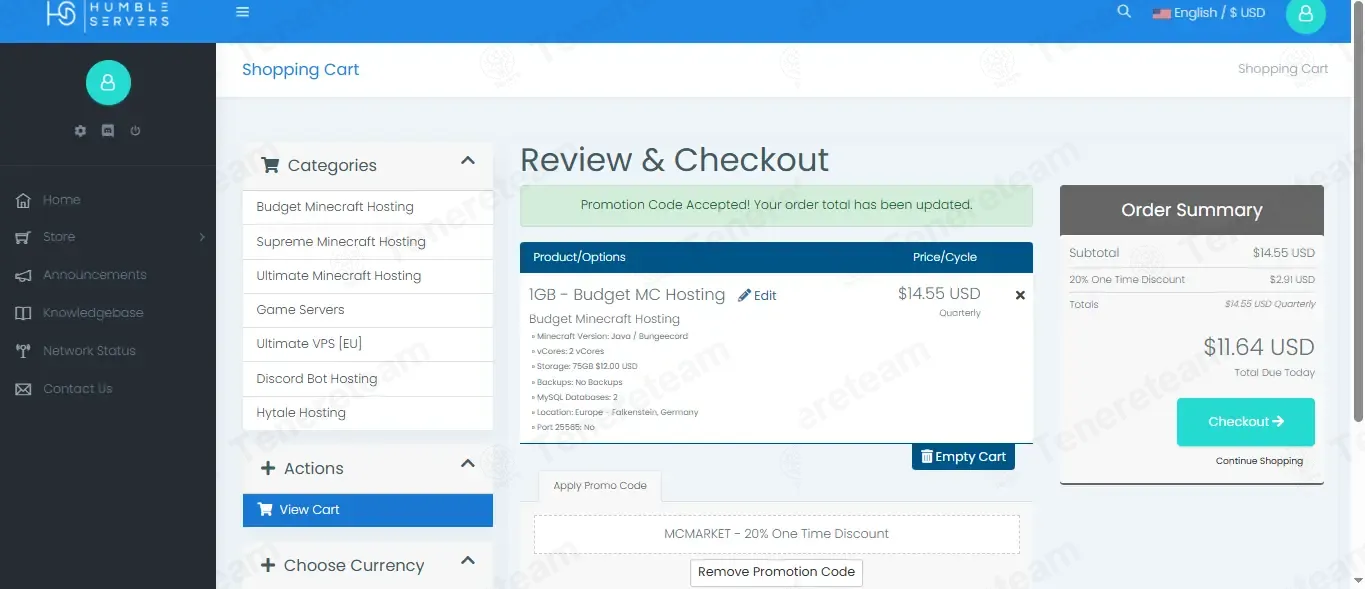Click the Continue Shopping link

(x=1259, y=461)
